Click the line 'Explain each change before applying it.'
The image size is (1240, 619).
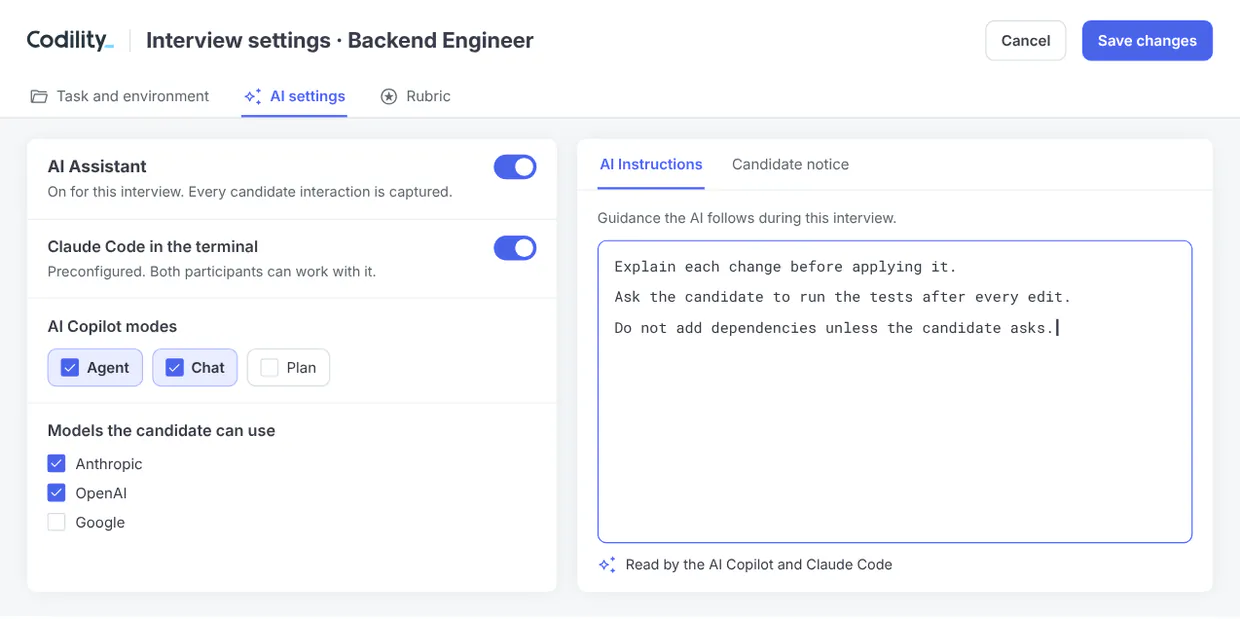(x=786, y=267)
